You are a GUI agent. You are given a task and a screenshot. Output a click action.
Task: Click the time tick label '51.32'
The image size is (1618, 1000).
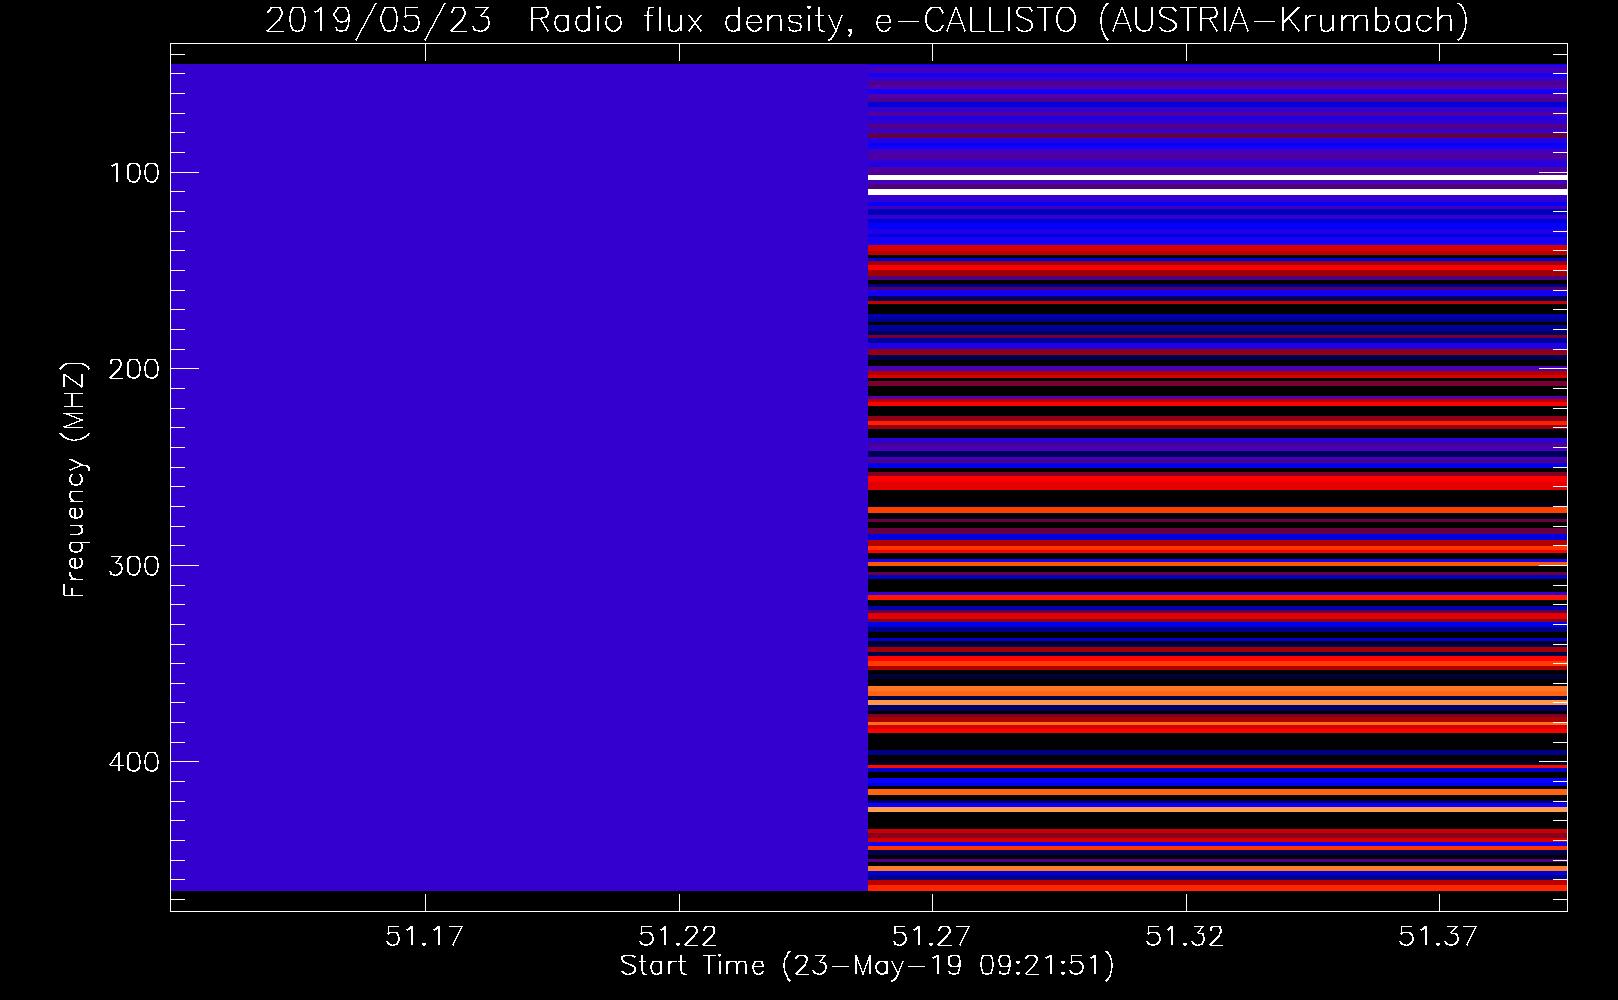[x=1185, y=936]
